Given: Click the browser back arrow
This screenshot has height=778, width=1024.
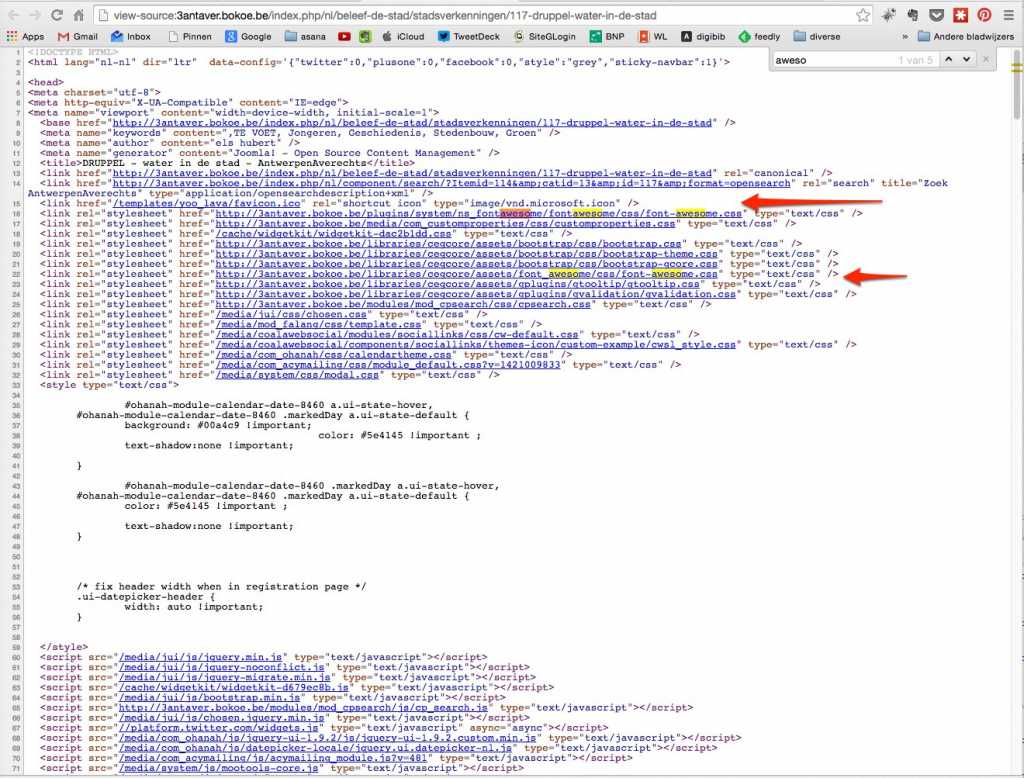Looking at the screenshot, I should click(14, 15).
